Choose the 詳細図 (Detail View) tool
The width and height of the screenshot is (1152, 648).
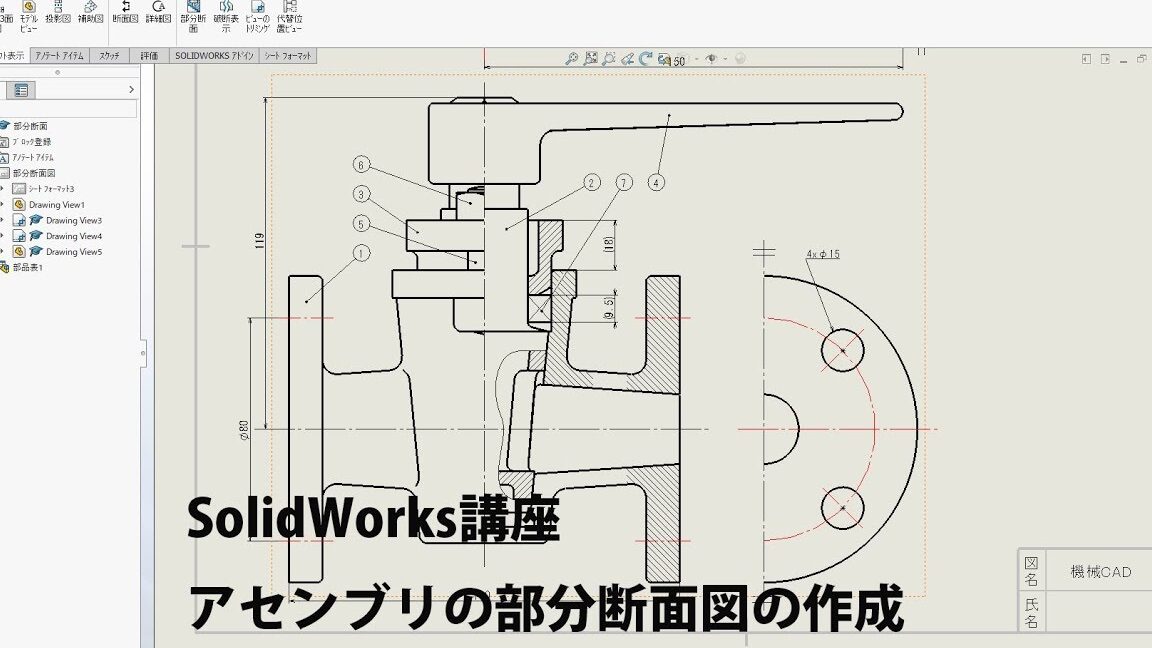(158, 12)
